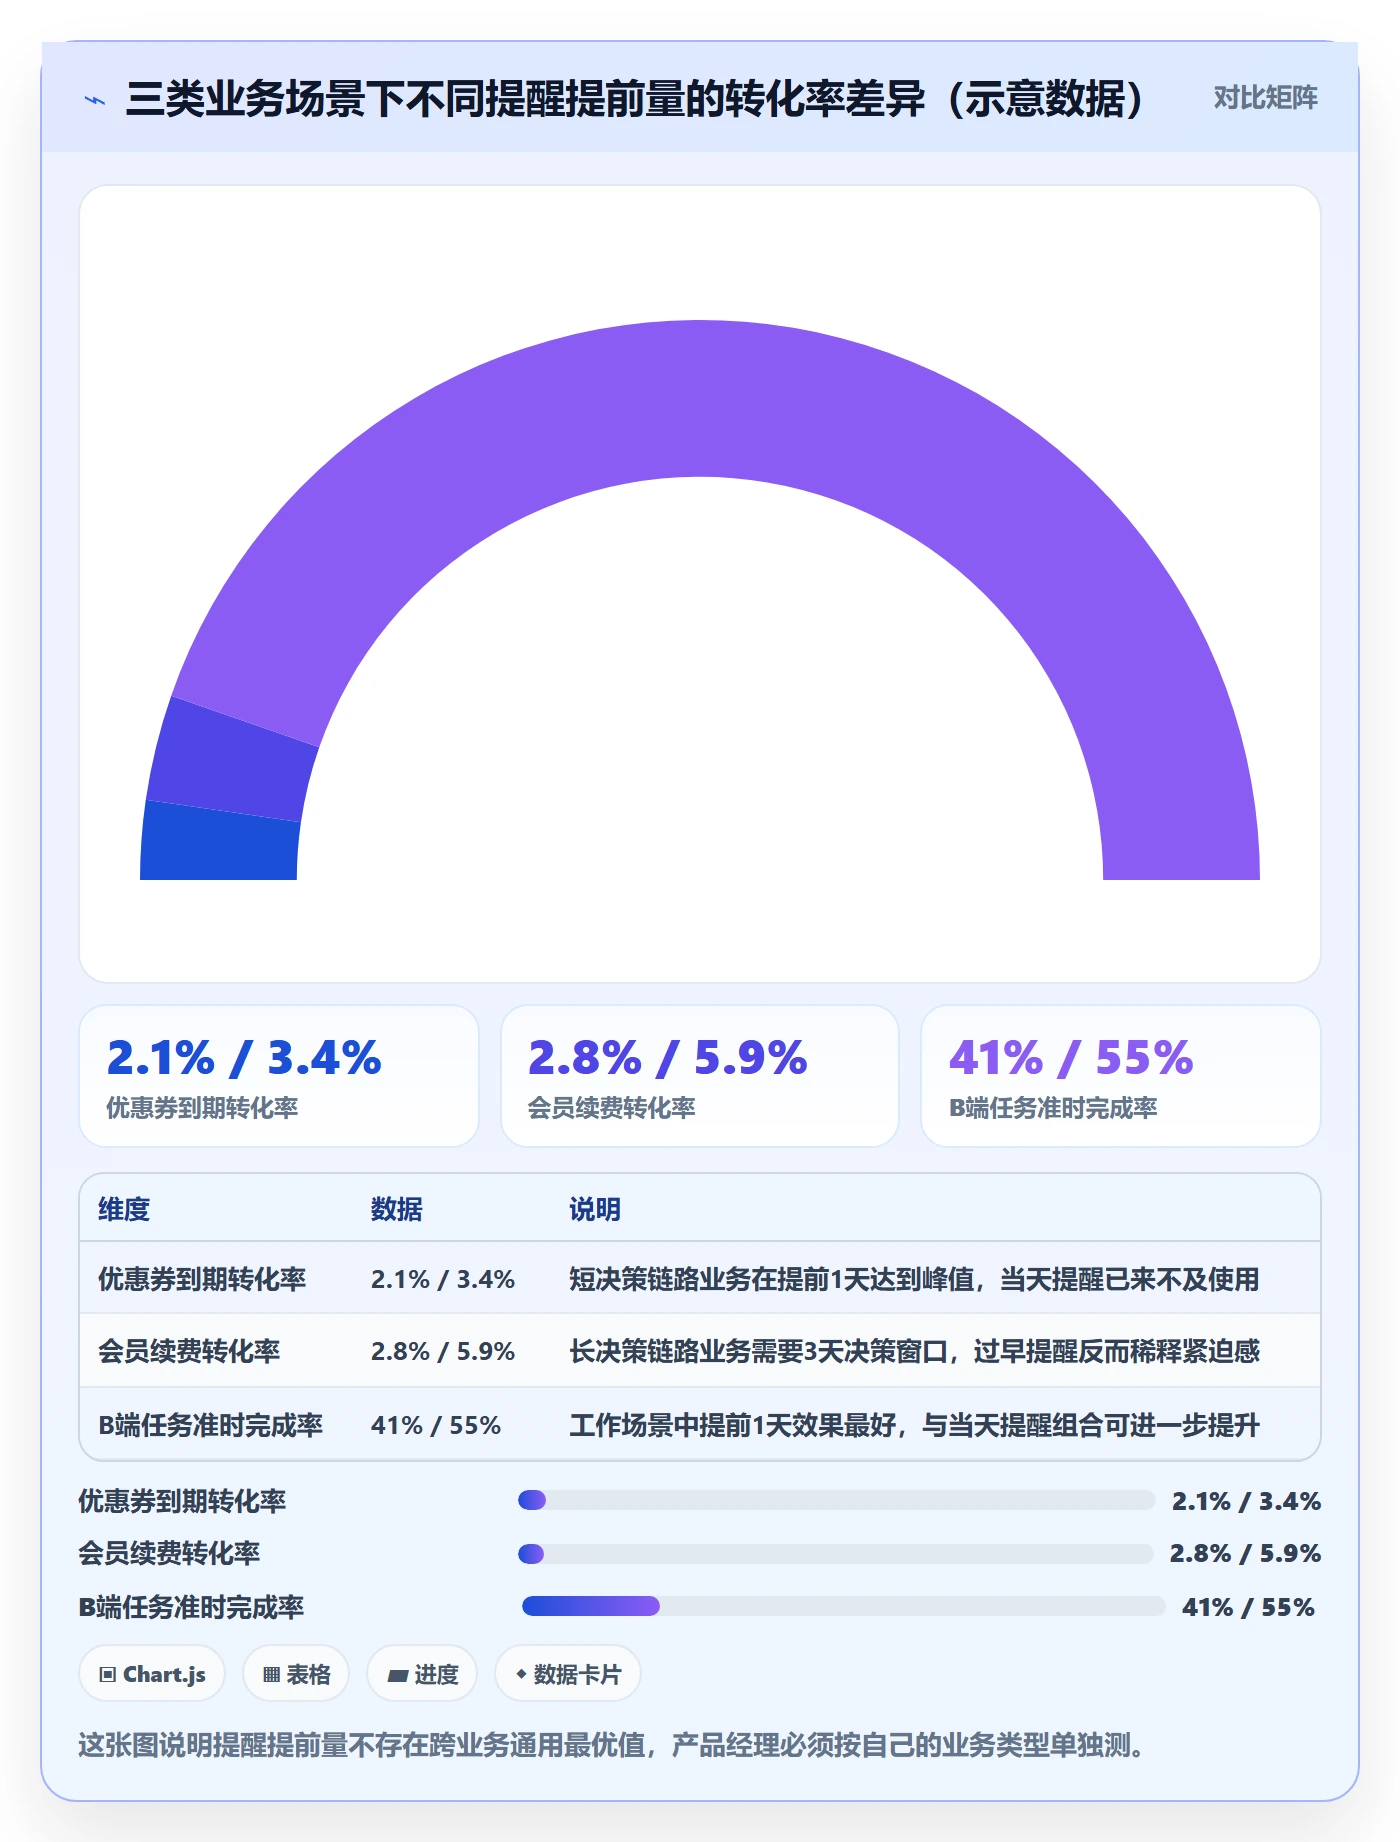
Task: Select table row cell 优惠券到期转化率
Action: click(x=202, y=1279)
